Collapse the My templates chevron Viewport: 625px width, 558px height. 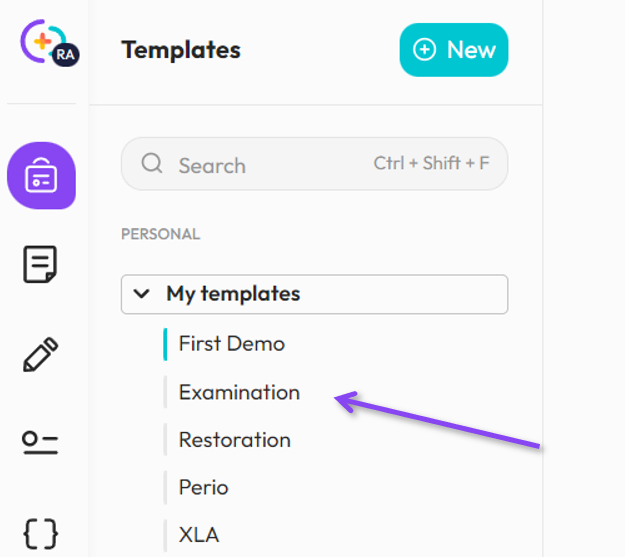(x=144, y=294)
